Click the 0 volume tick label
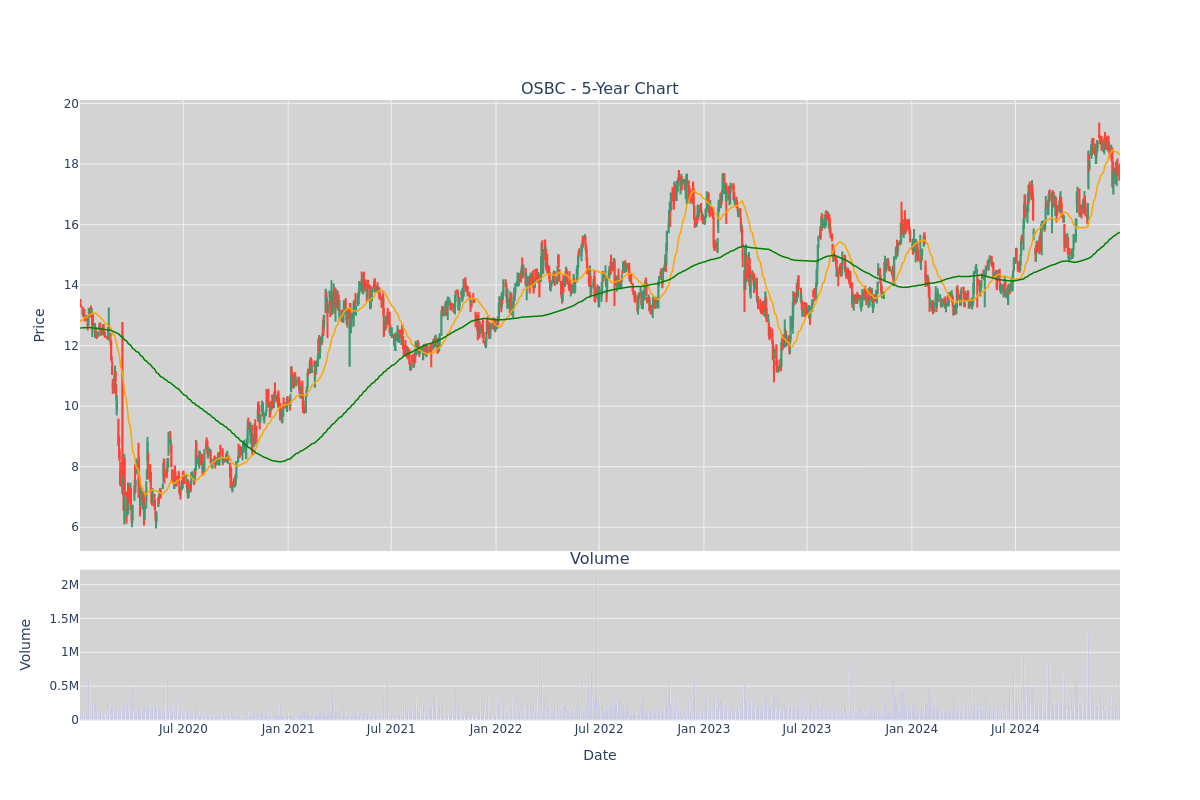The width and height of the screenshot is (1200, 800). click(75, 720)
